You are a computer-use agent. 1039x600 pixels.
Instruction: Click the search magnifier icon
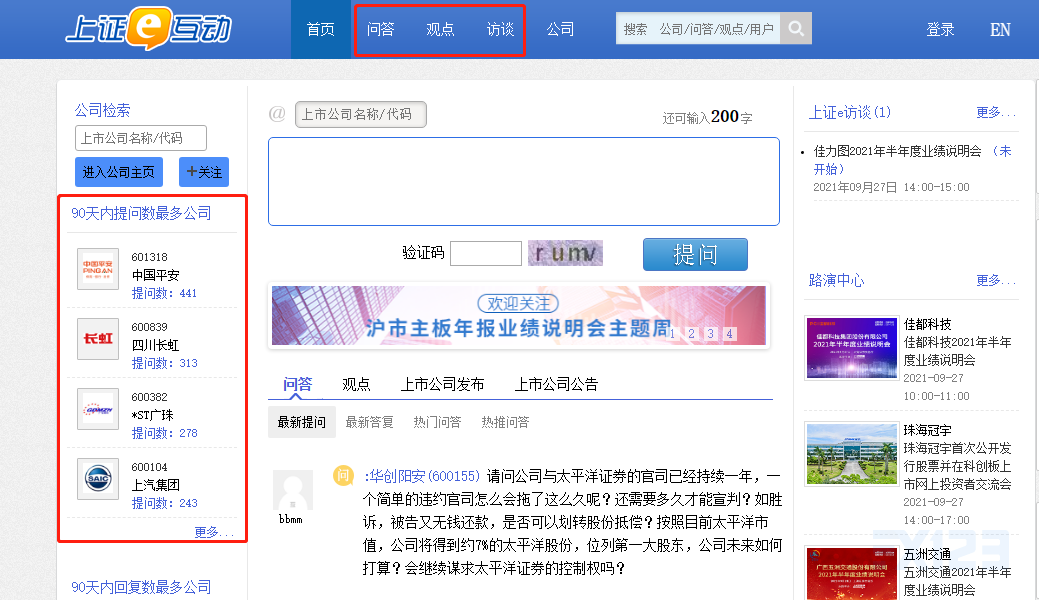pos(796,29)
